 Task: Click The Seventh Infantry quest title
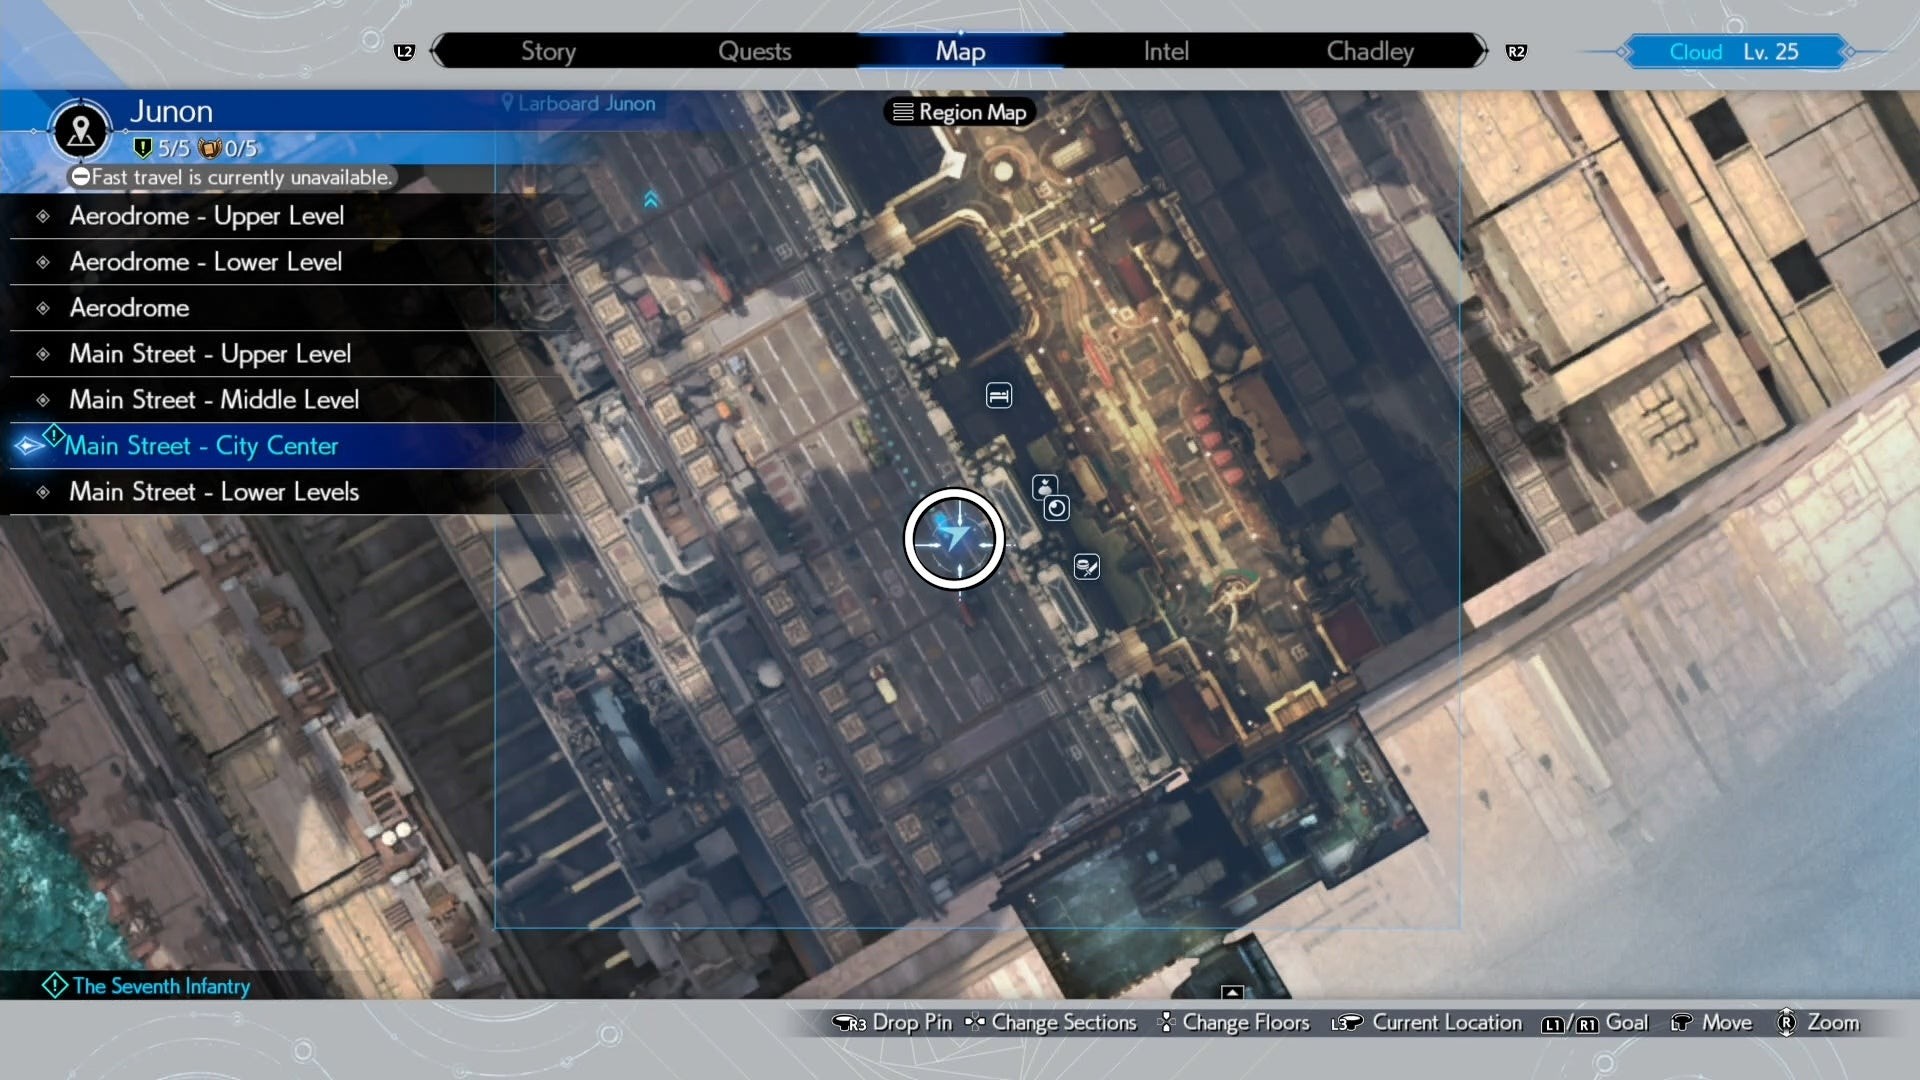(161, 986)
